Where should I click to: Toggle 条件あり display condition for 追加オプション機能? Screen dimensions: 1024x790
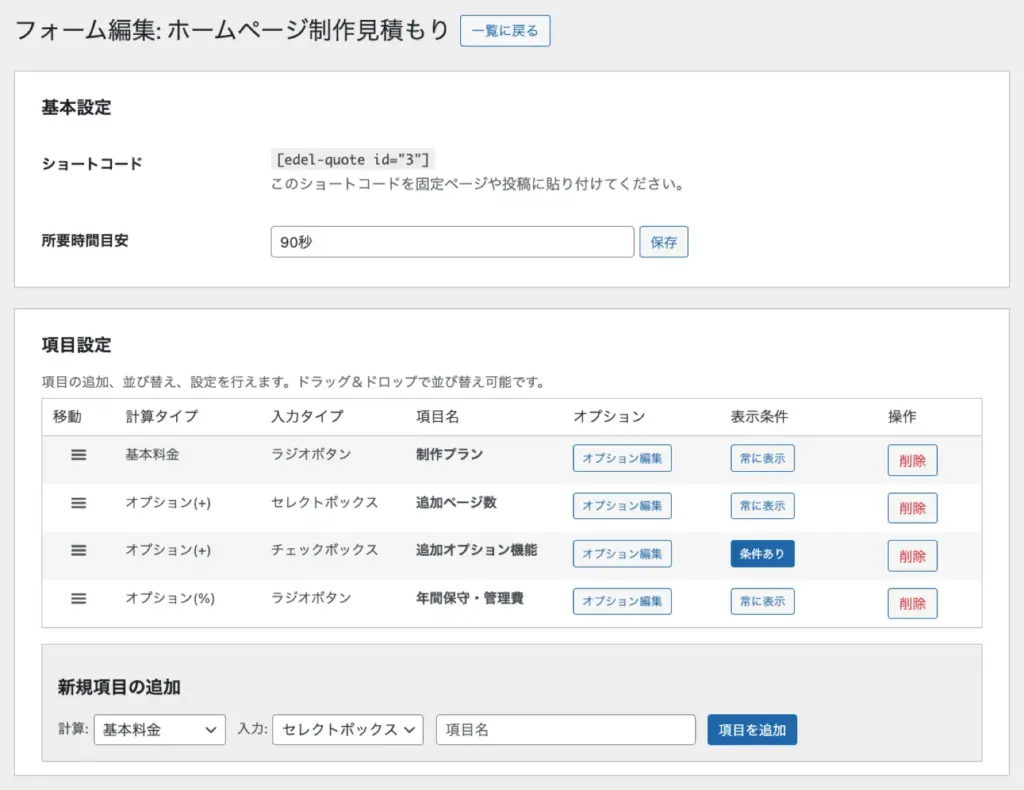(762, 554)
